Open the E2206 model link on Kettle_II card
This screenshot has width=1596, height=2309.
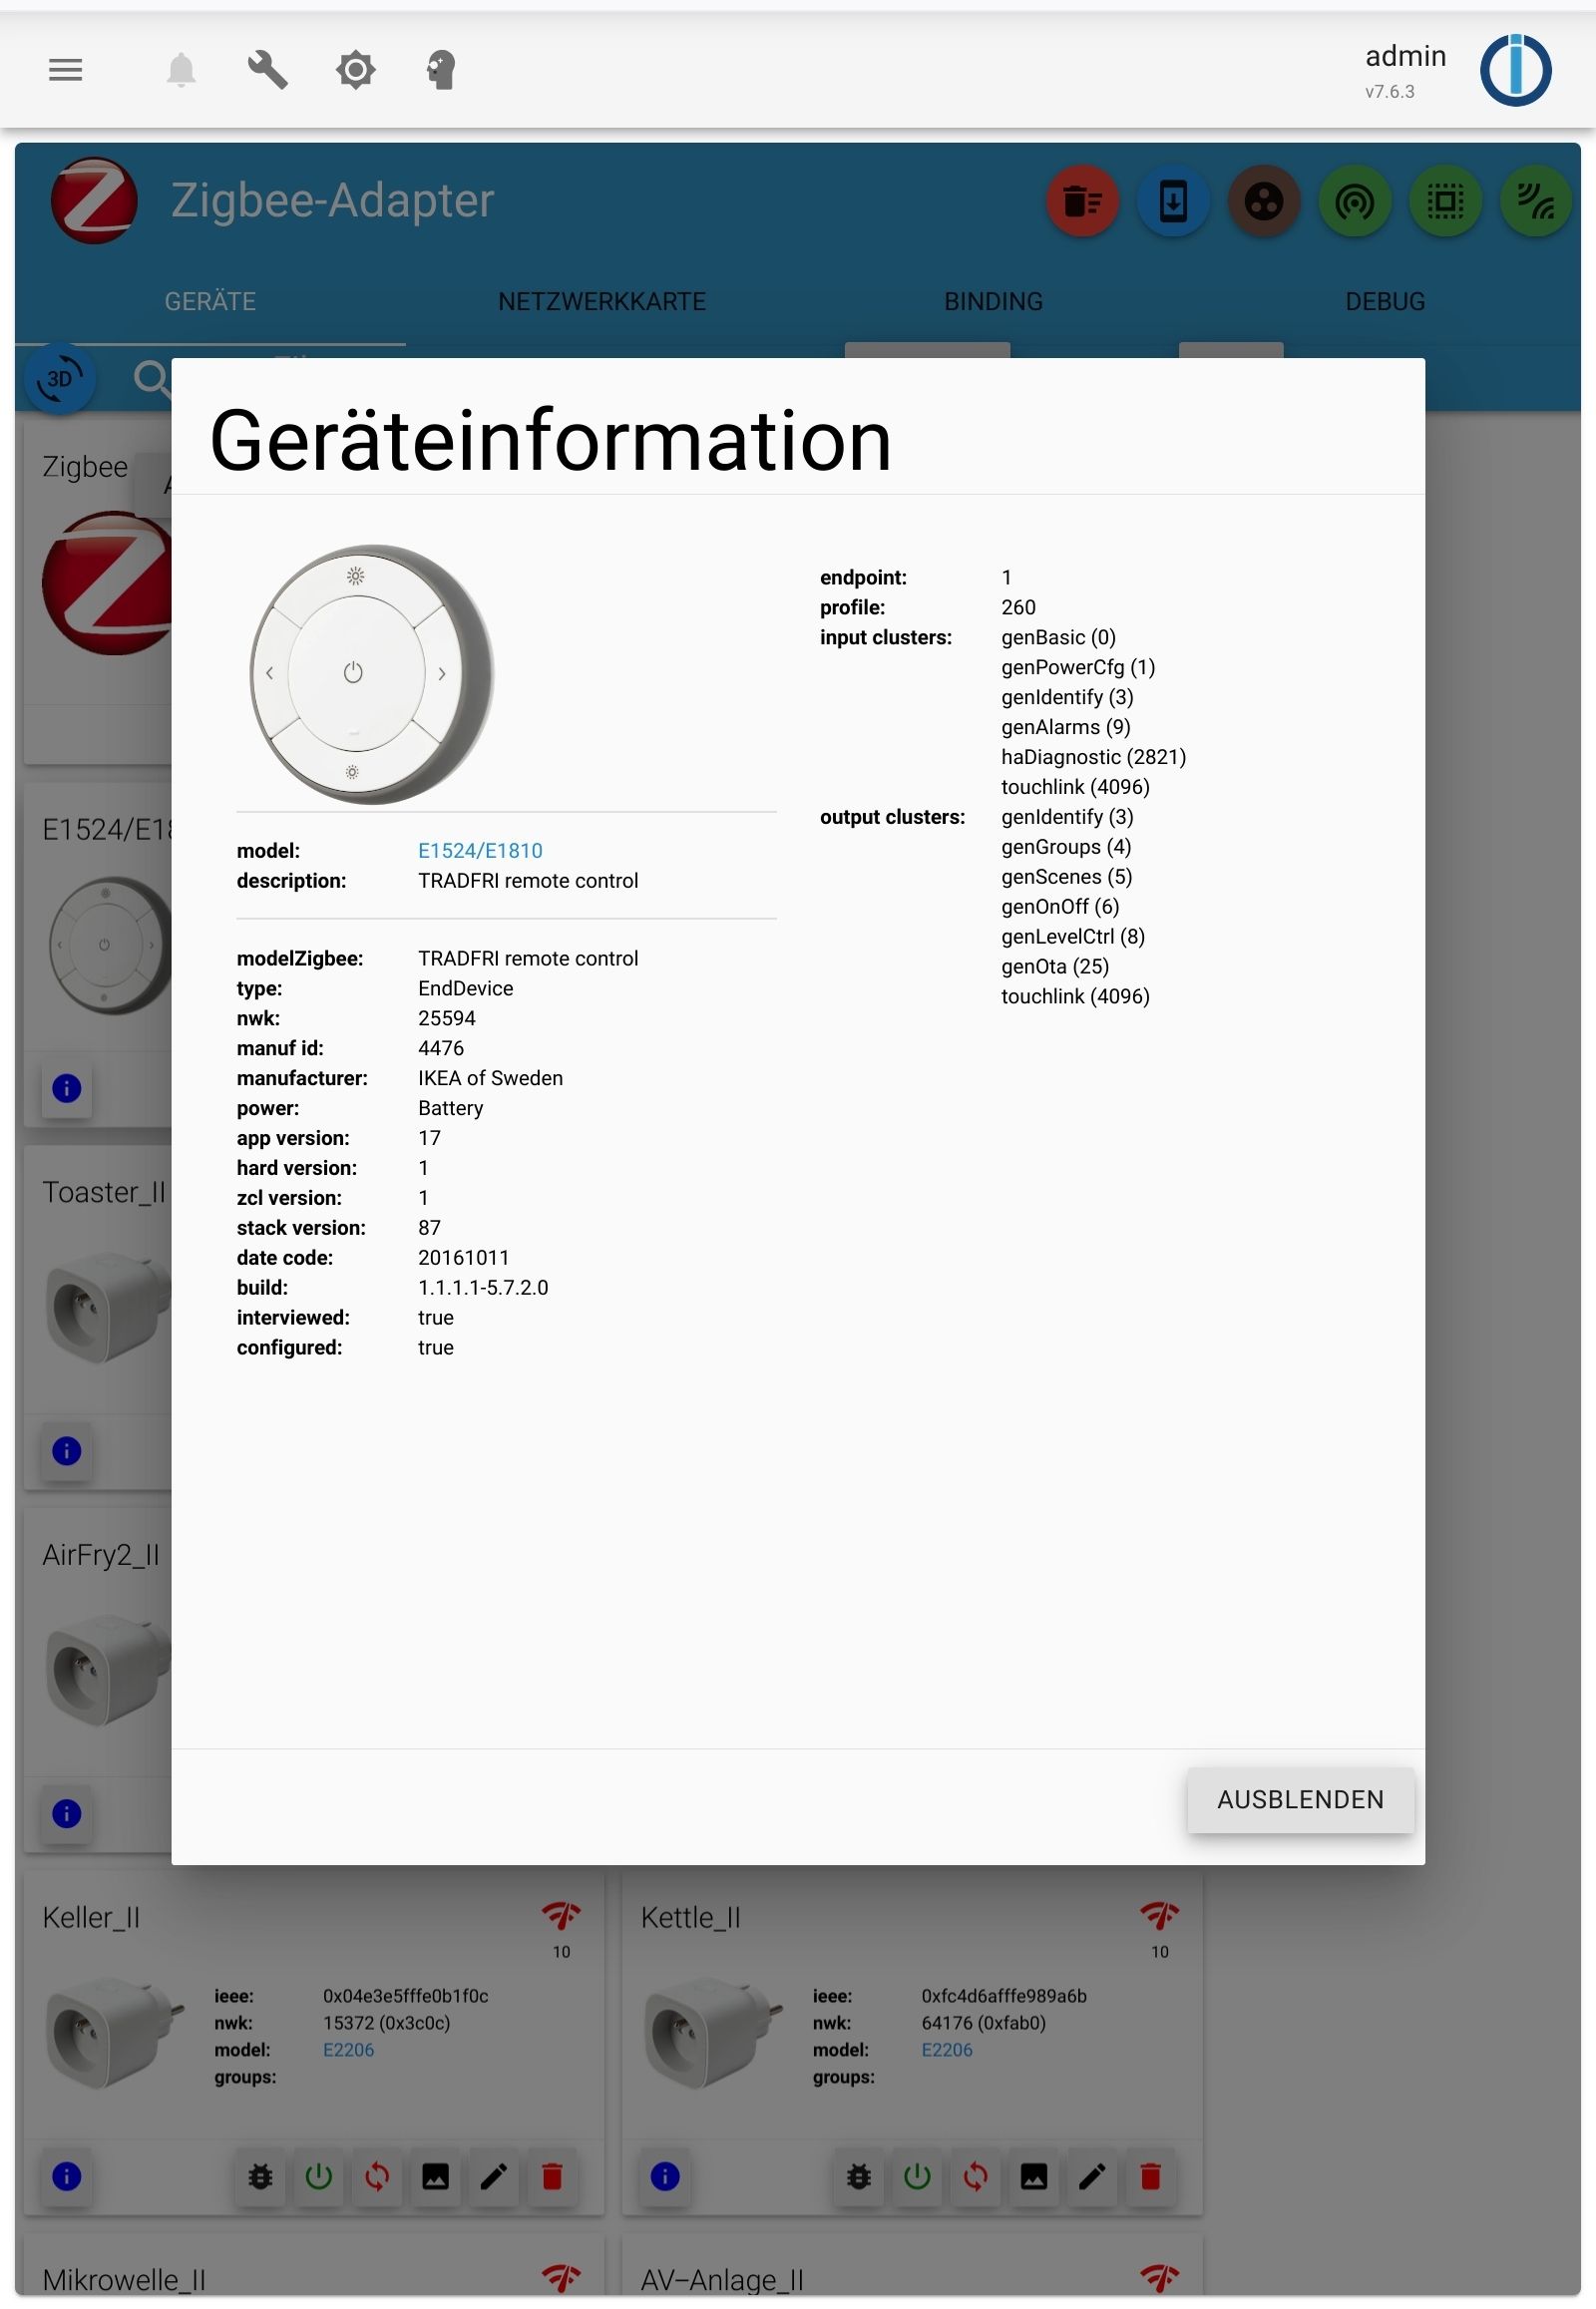pyautogui.click(x=947, y=2050)
